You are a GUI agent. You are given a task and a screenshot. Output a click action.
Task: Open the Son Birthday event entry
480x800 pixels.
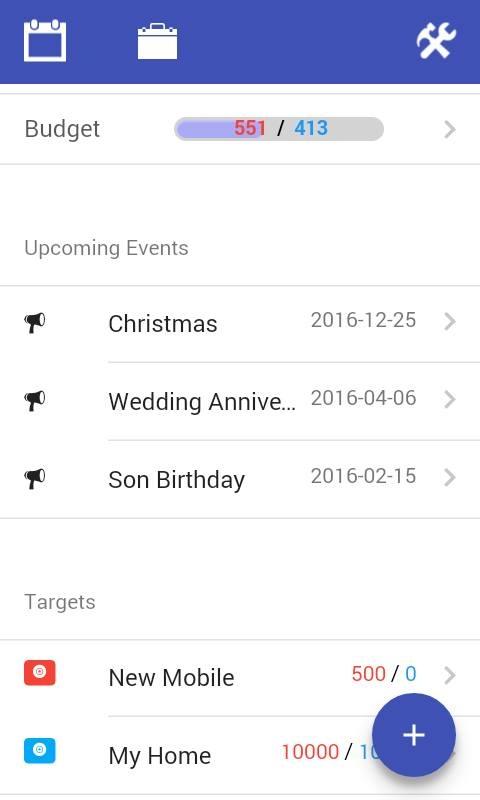240,479
